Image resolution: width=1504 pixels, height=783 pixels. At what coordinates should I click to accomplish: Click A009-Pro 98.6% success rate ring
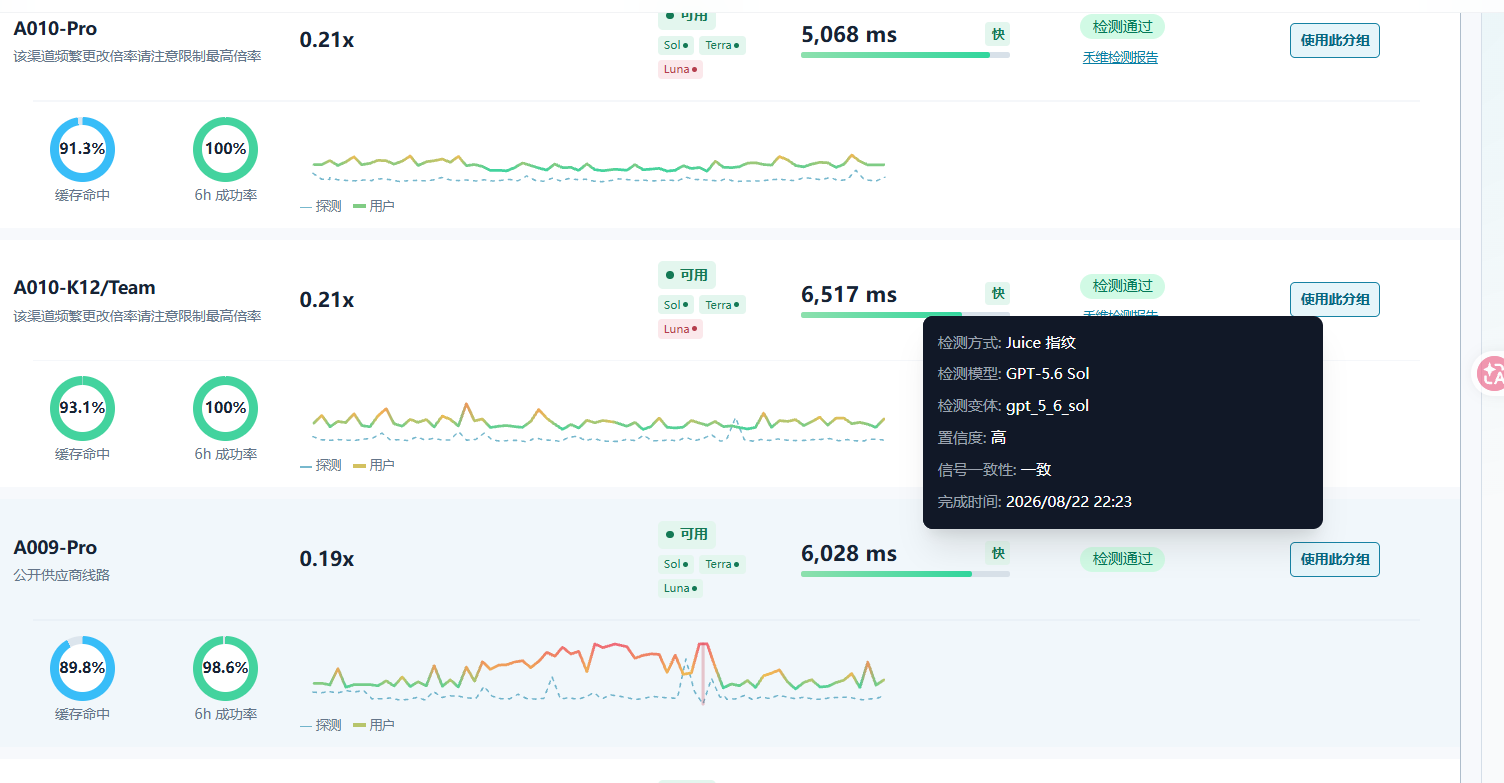click(x=225, y=668)
